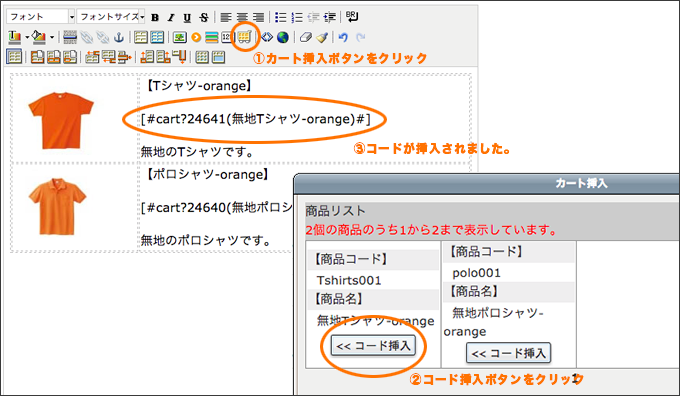This screenshot has height=396, width=680.
Task: Click the globe icon in toolbar
Action: (x=283, y=37)
